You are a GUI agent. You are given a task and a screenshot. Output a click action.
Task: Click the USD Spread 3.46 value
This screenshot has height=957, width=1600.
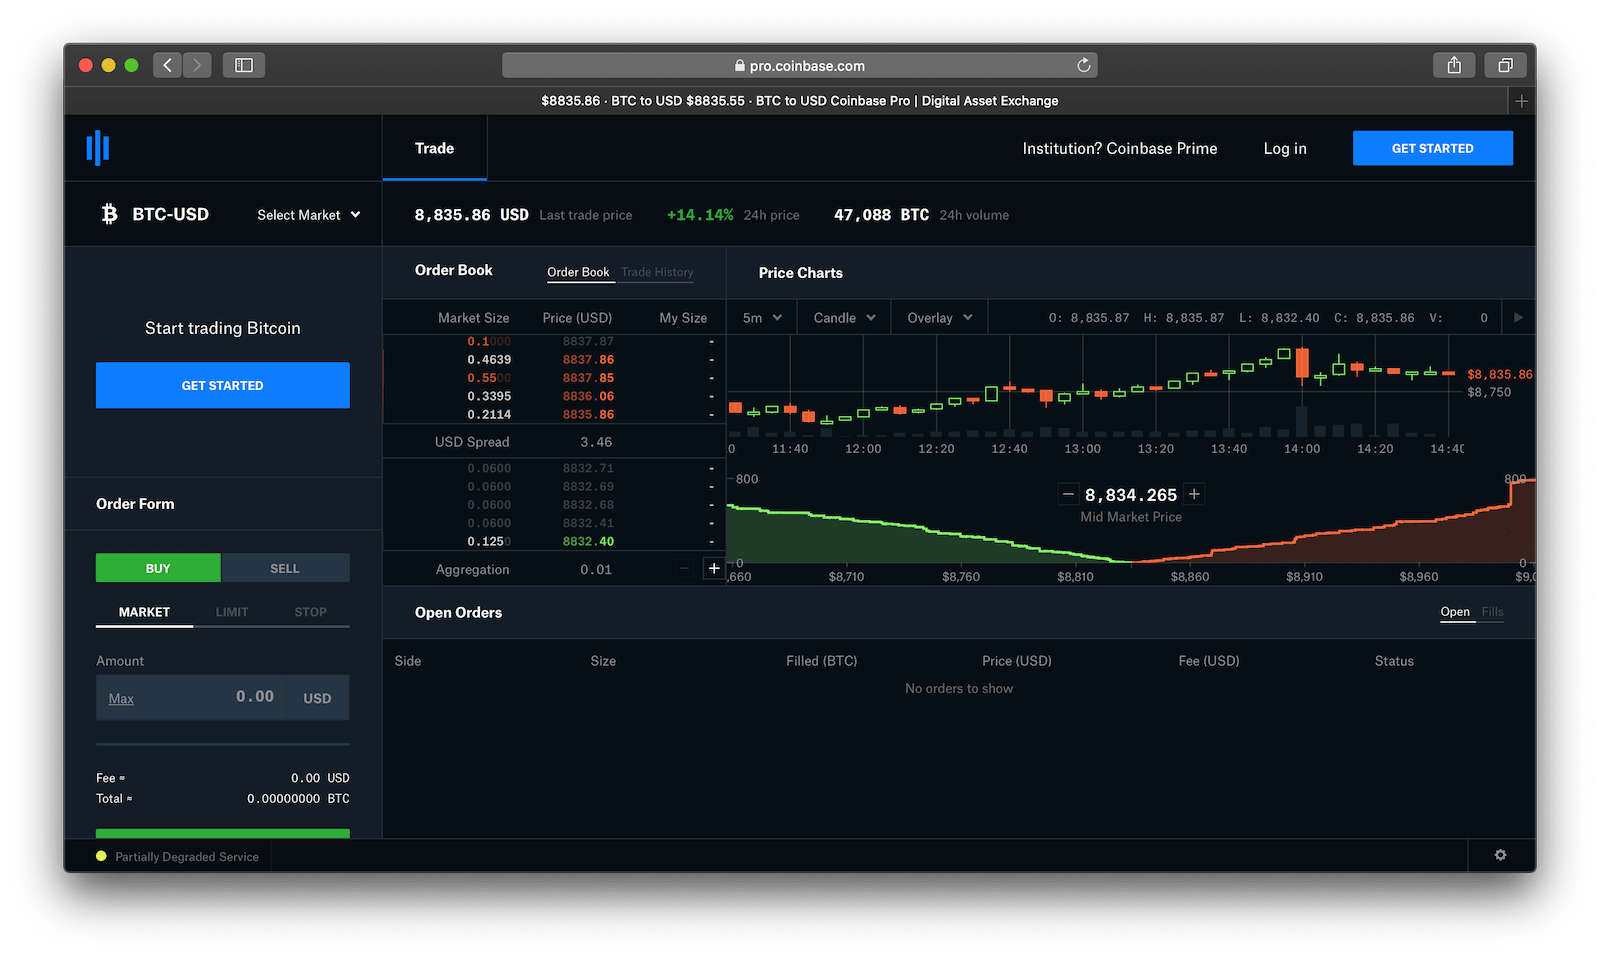(x=596, y=442)
